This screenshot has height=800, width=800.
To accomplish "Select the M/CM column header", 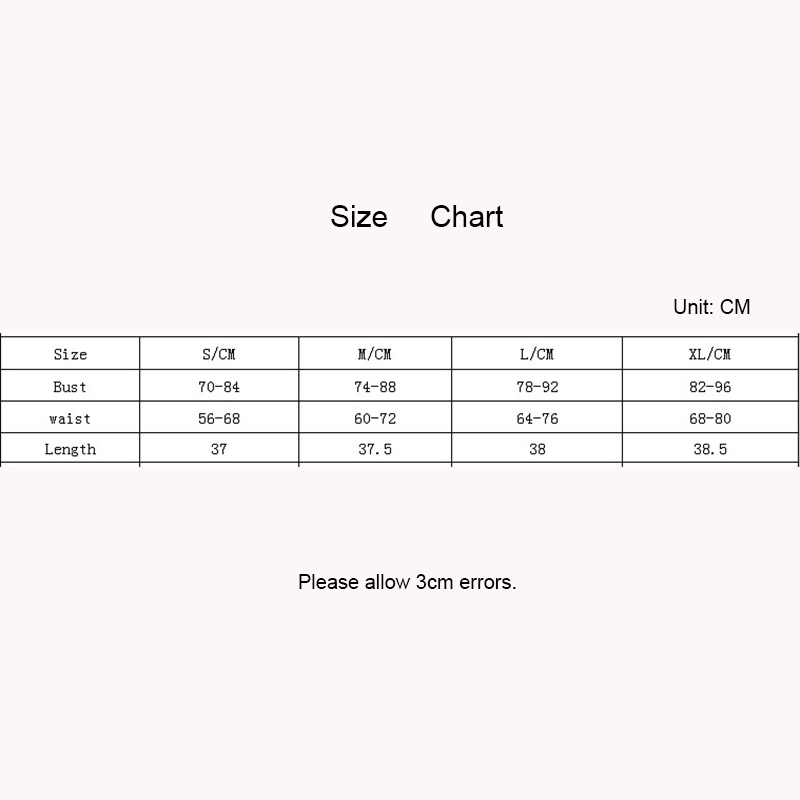I will [x=375, y=354].
